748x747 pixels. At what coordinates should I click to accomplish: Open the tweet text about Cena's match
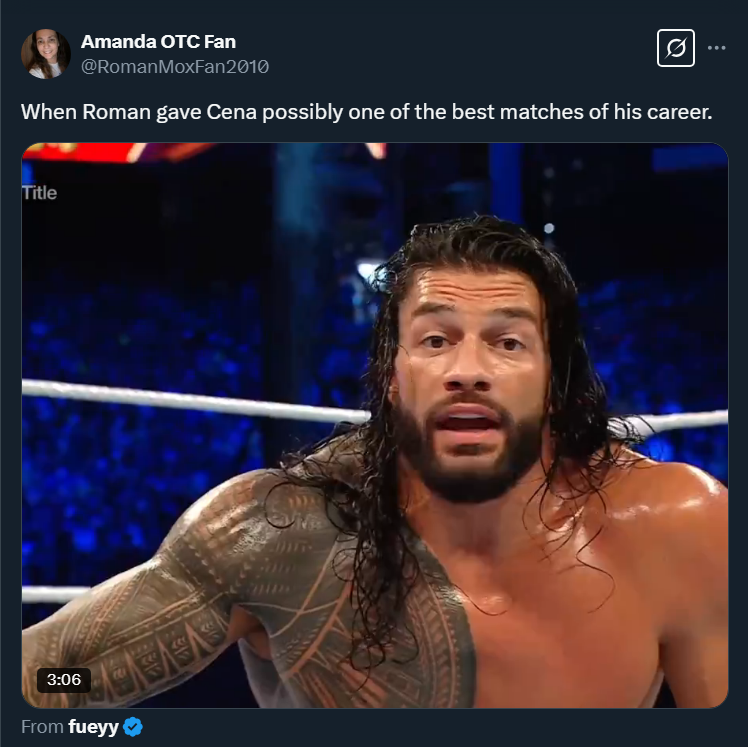(x=366, y=112)
